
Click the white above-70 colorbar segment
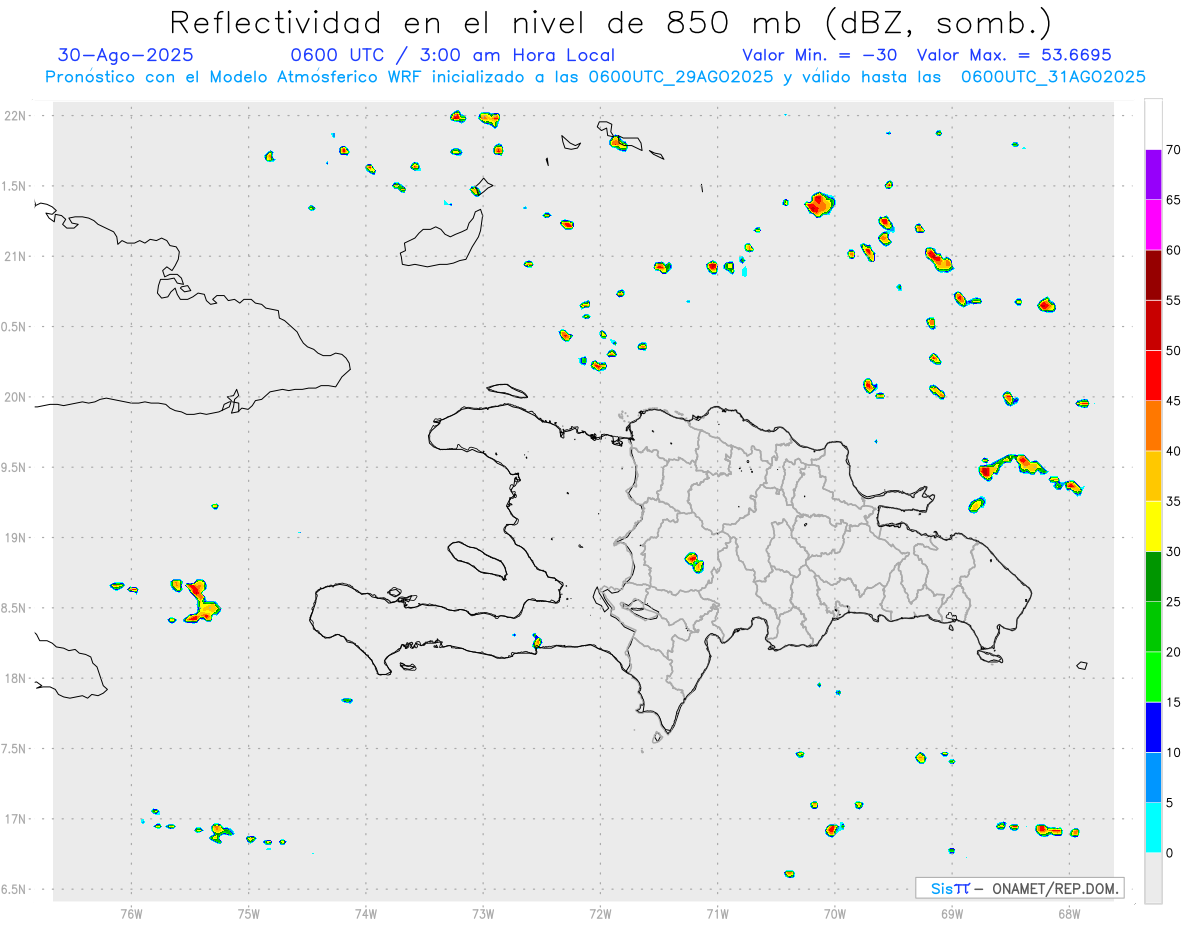[1153, 124]
